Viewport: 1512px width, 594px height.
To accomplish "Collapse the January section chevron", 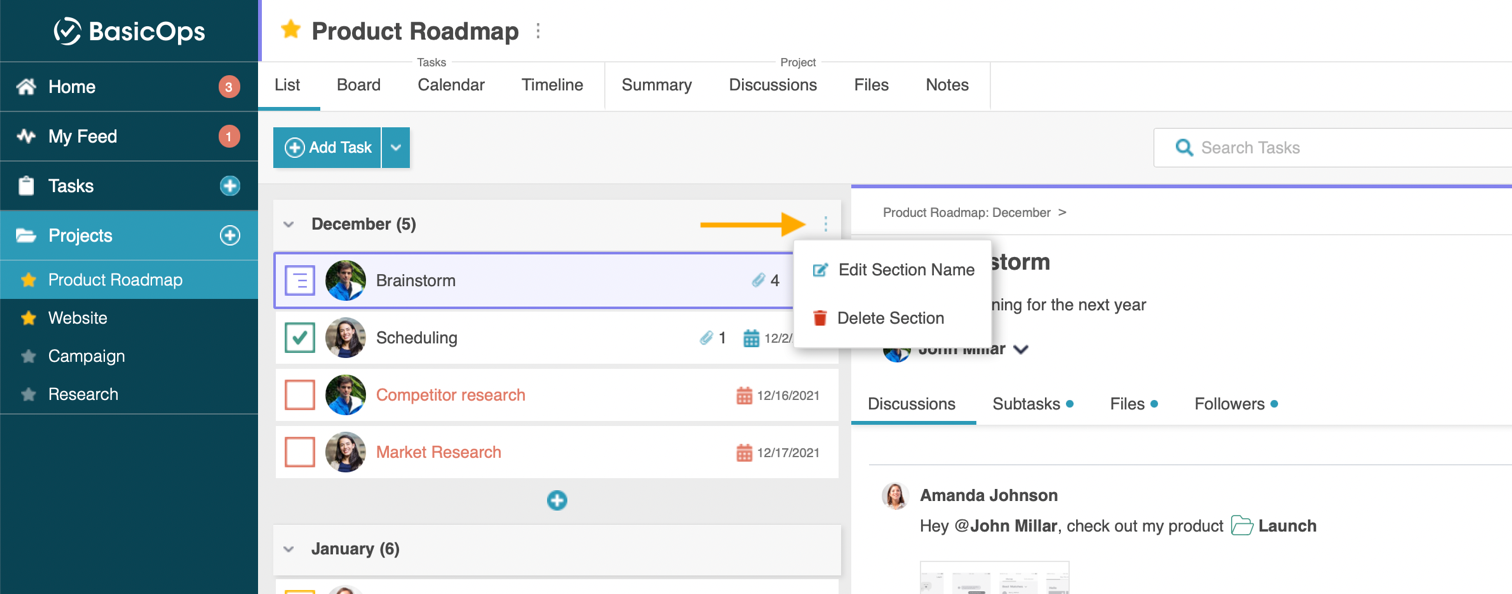I will point(289,549).
